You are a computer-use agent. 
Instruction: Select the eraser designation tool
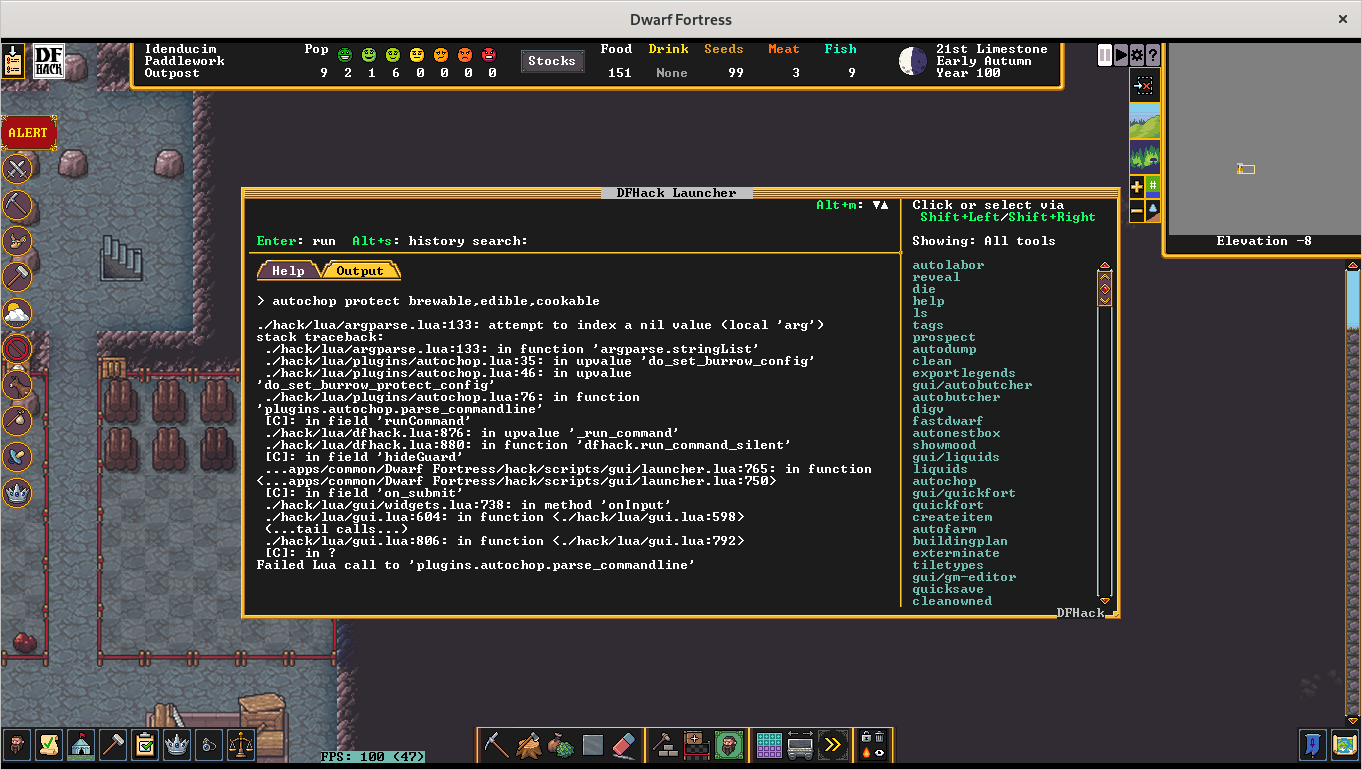(x=624, y=745)
